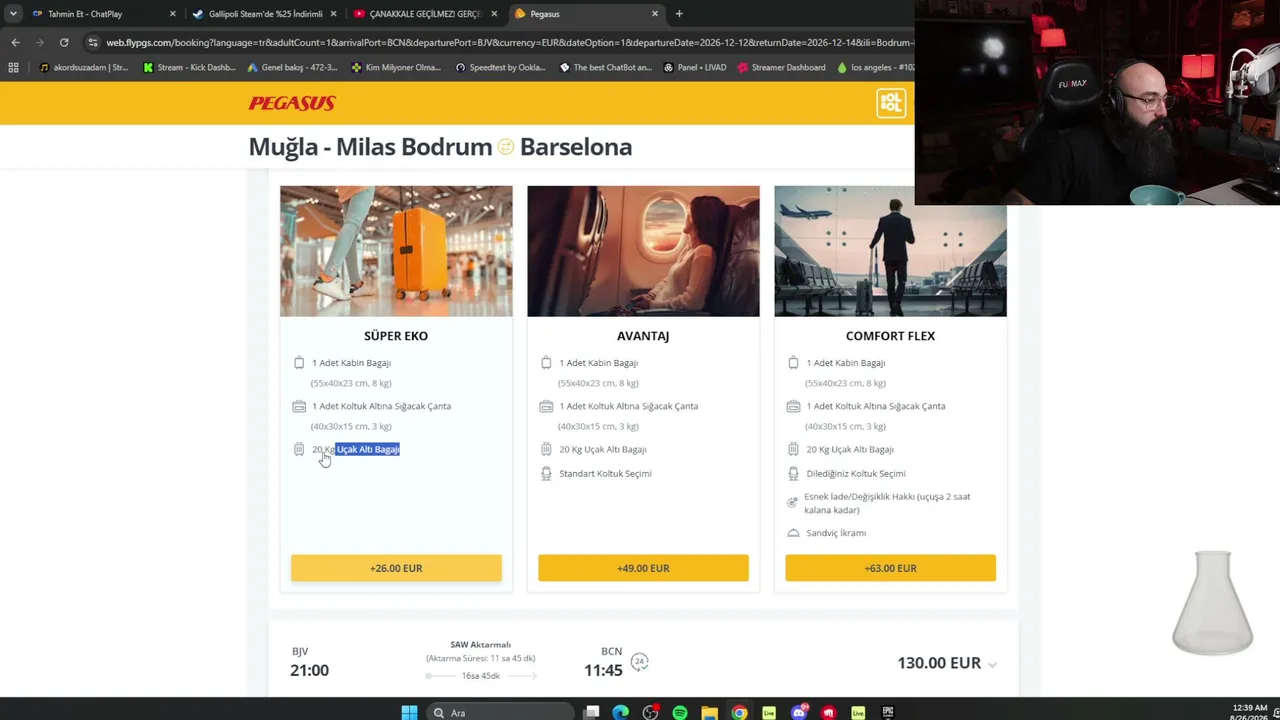Close the Tahmin Et - ChatPlay tab
The height and width of the screenshot is (720, 1280).
tap(172, 14)
